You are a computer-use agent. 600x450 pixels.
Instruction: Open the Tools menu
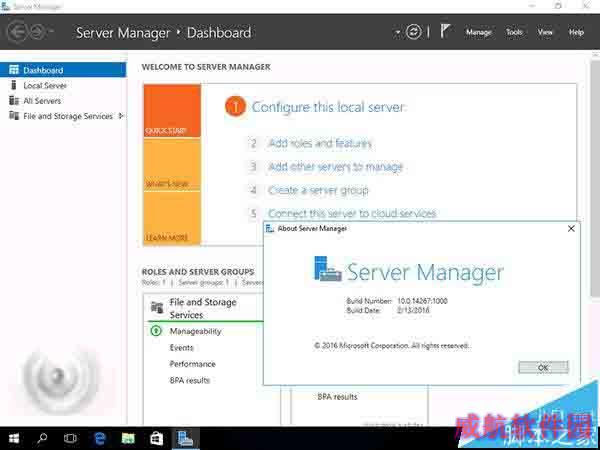coord(514,32)
